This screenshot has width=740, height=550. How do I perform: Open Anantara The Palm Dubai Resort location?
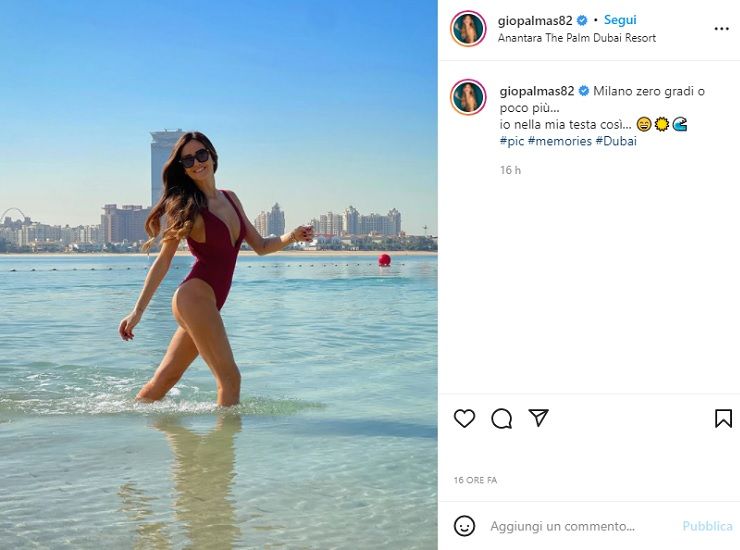[x=577, y=38]
